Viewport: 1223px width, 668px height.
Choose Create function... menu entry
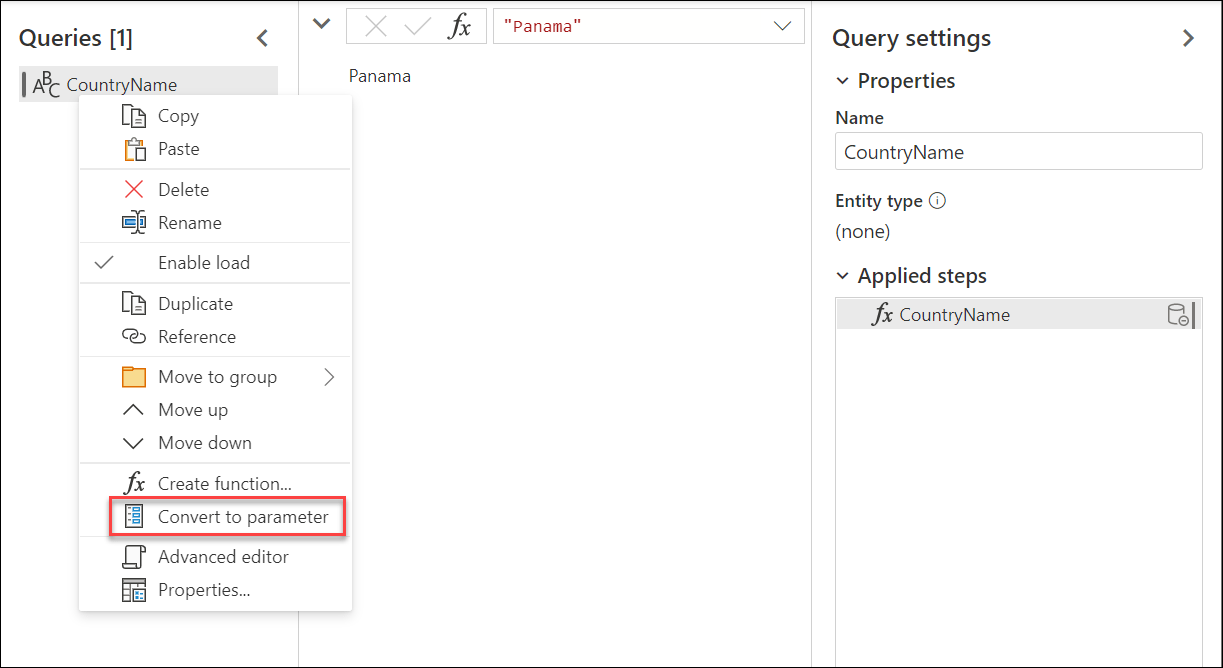215,484
